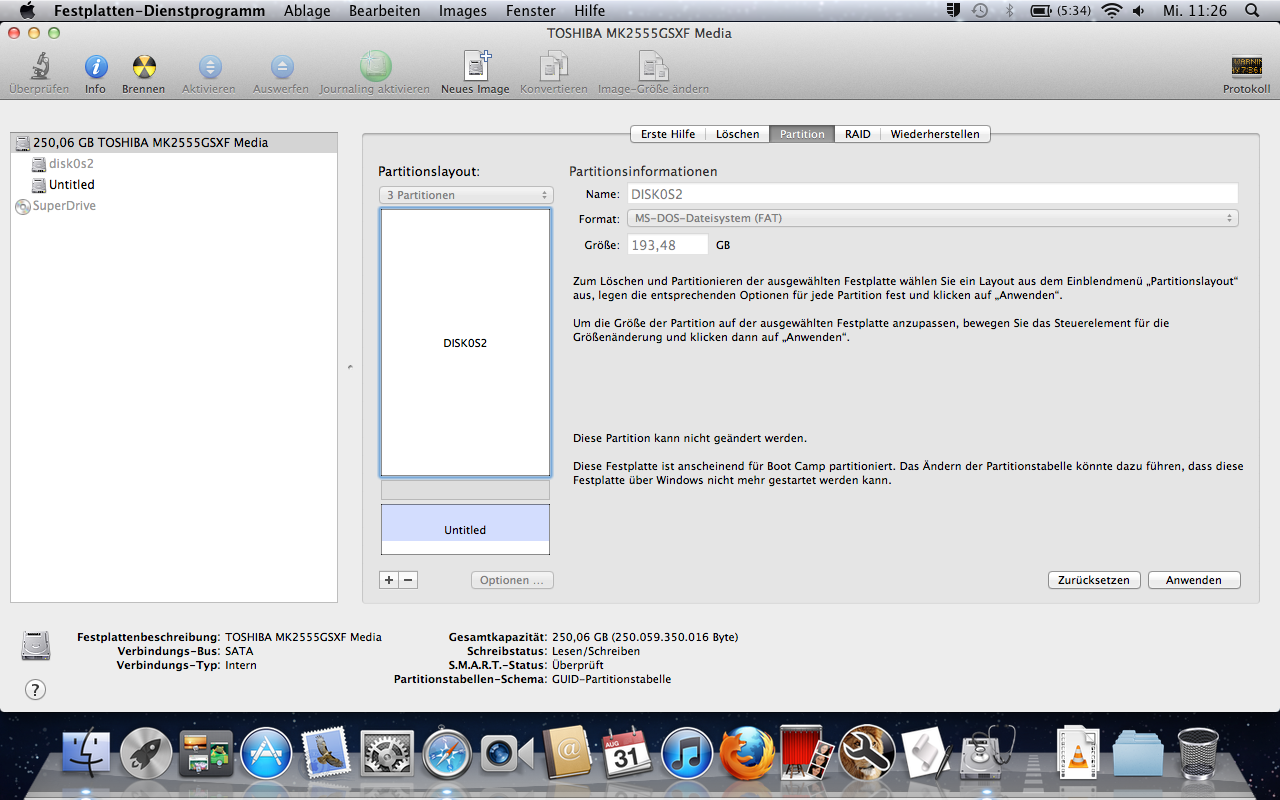Open VLC document in the Dock
Screen dimensions: 1280x800
pyautogui.click(x=1078, y=753)
